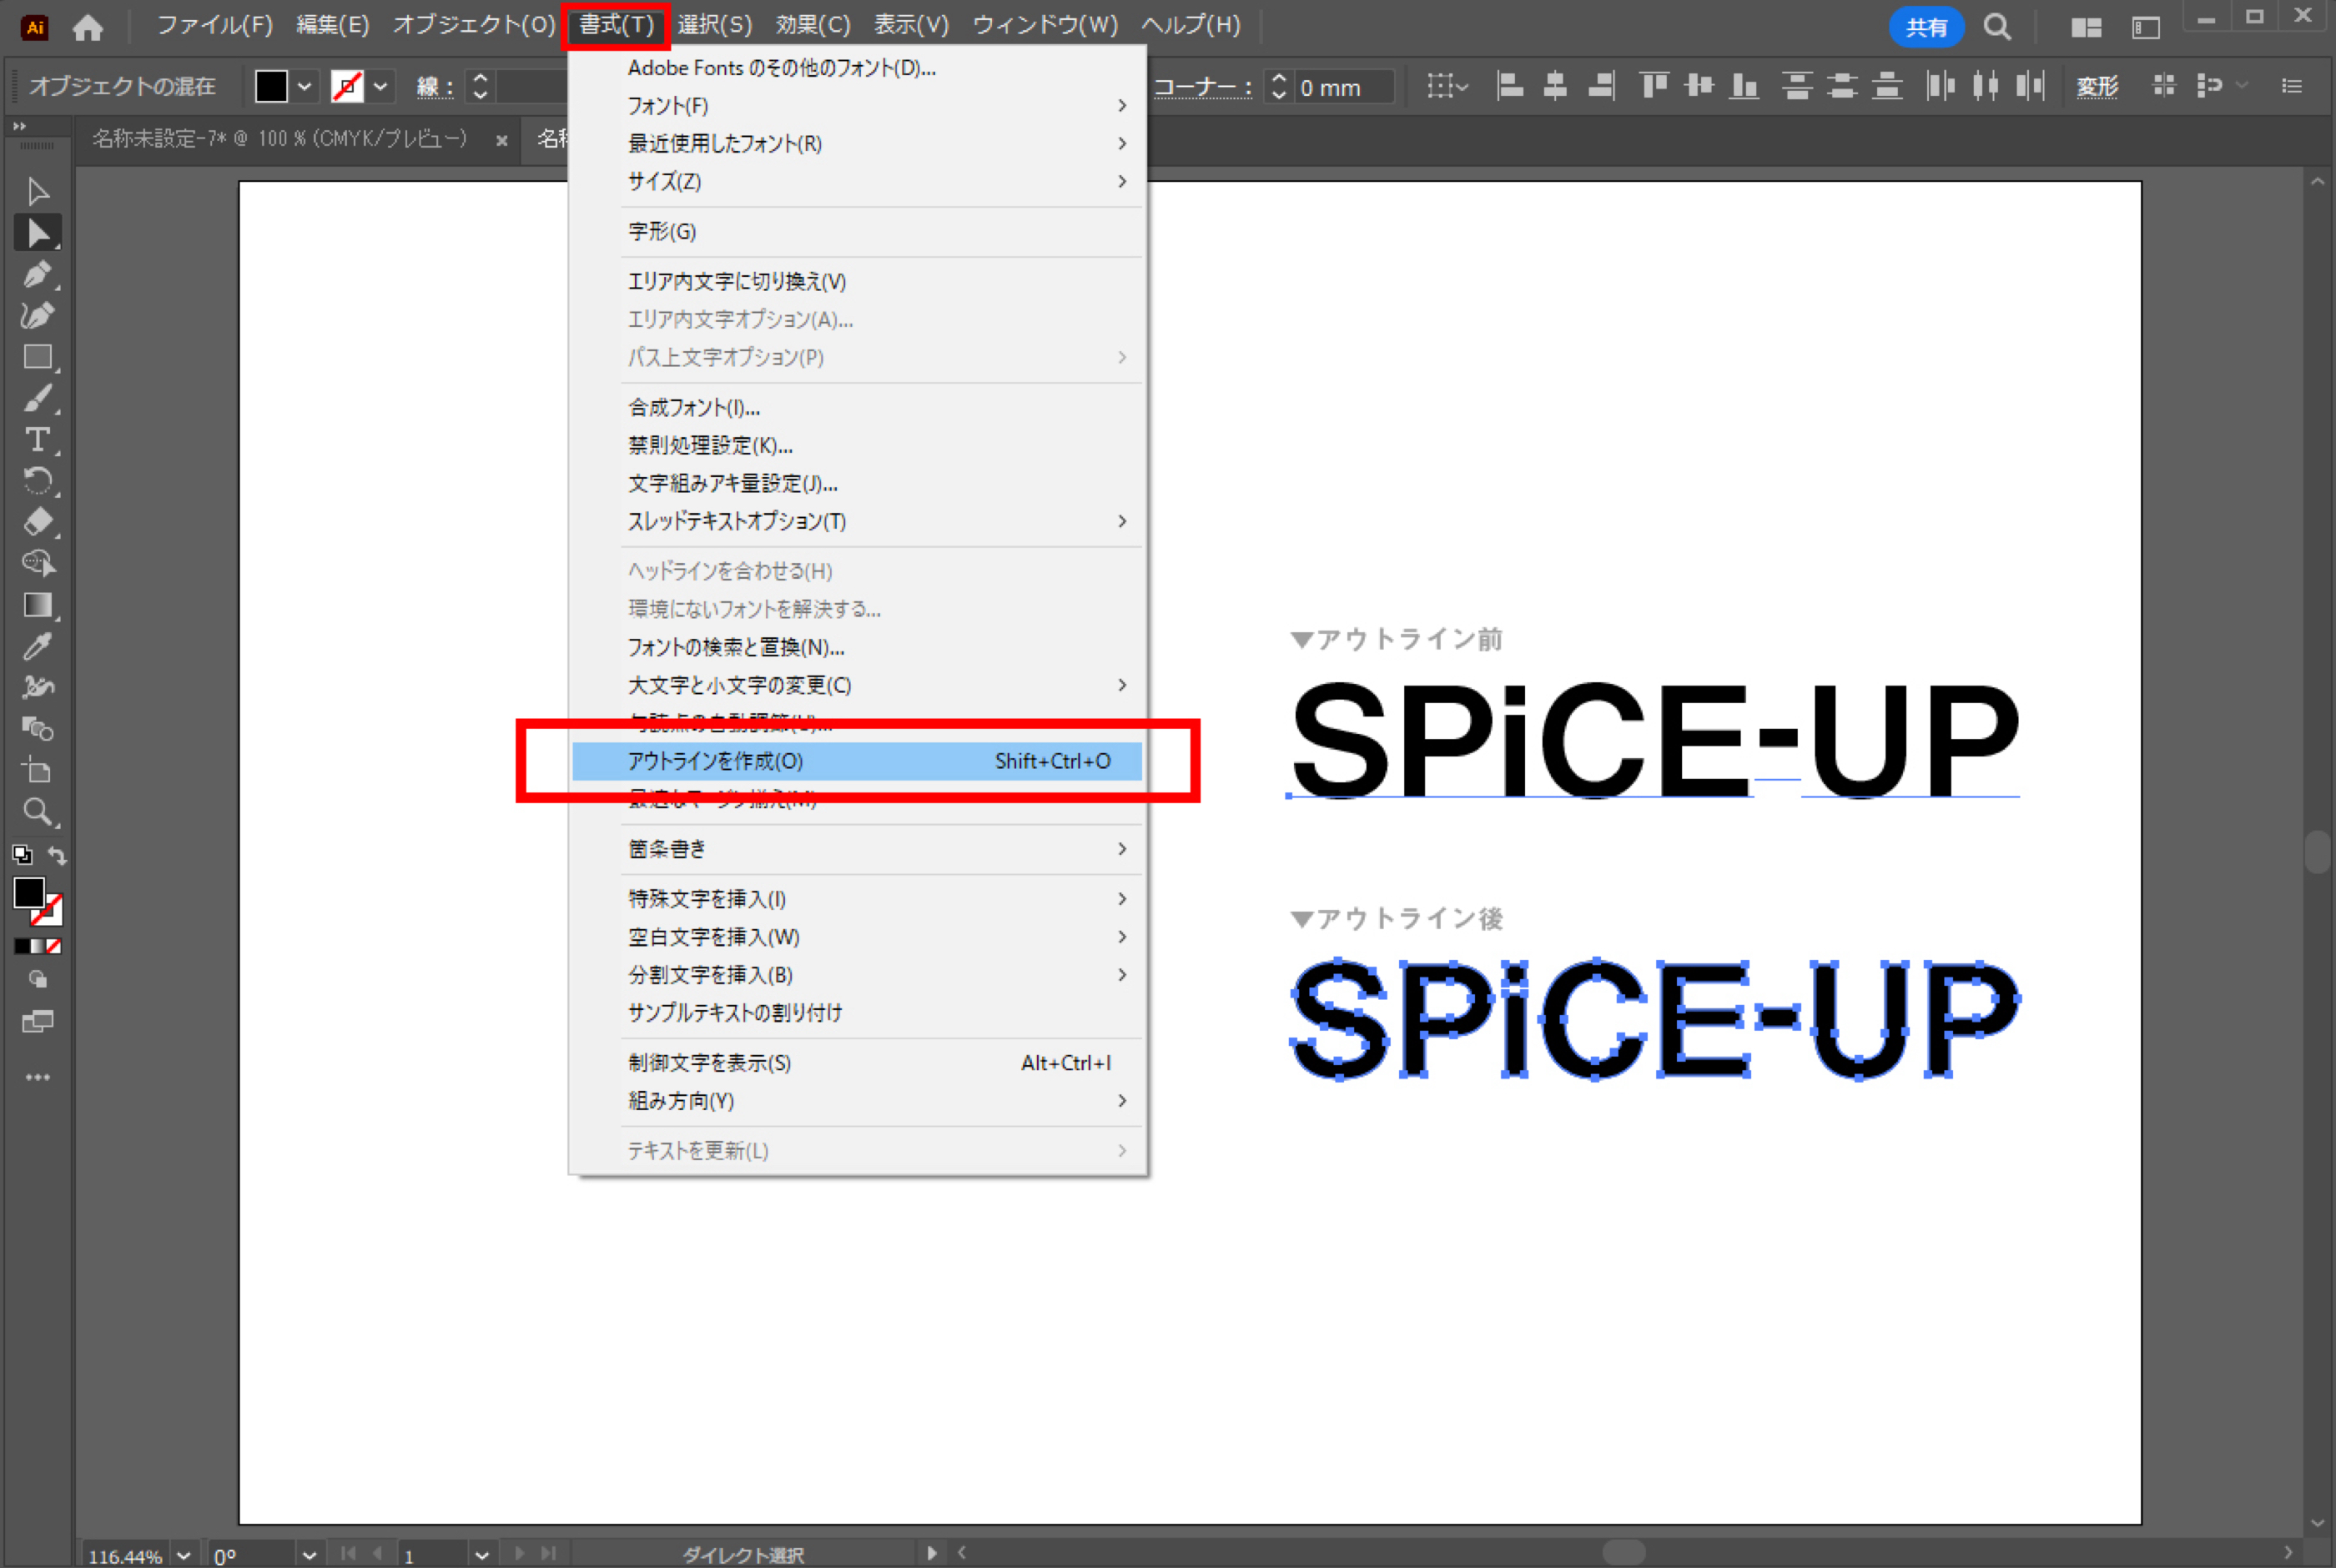Screen dimensions: 2336x1568
Task: Set the None paint mode box
Action: click(54, 946)
